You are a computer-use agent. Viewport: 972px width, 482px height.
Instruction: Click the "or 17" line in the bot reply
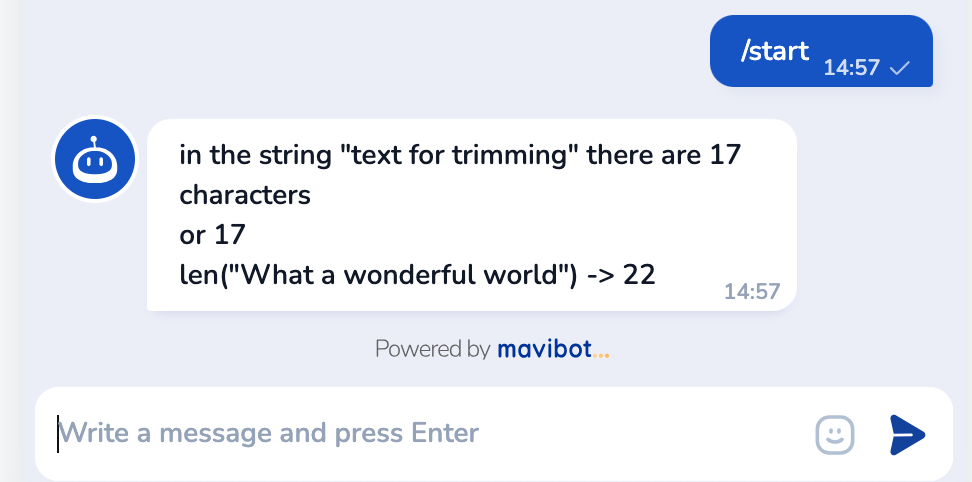(212, 235)
